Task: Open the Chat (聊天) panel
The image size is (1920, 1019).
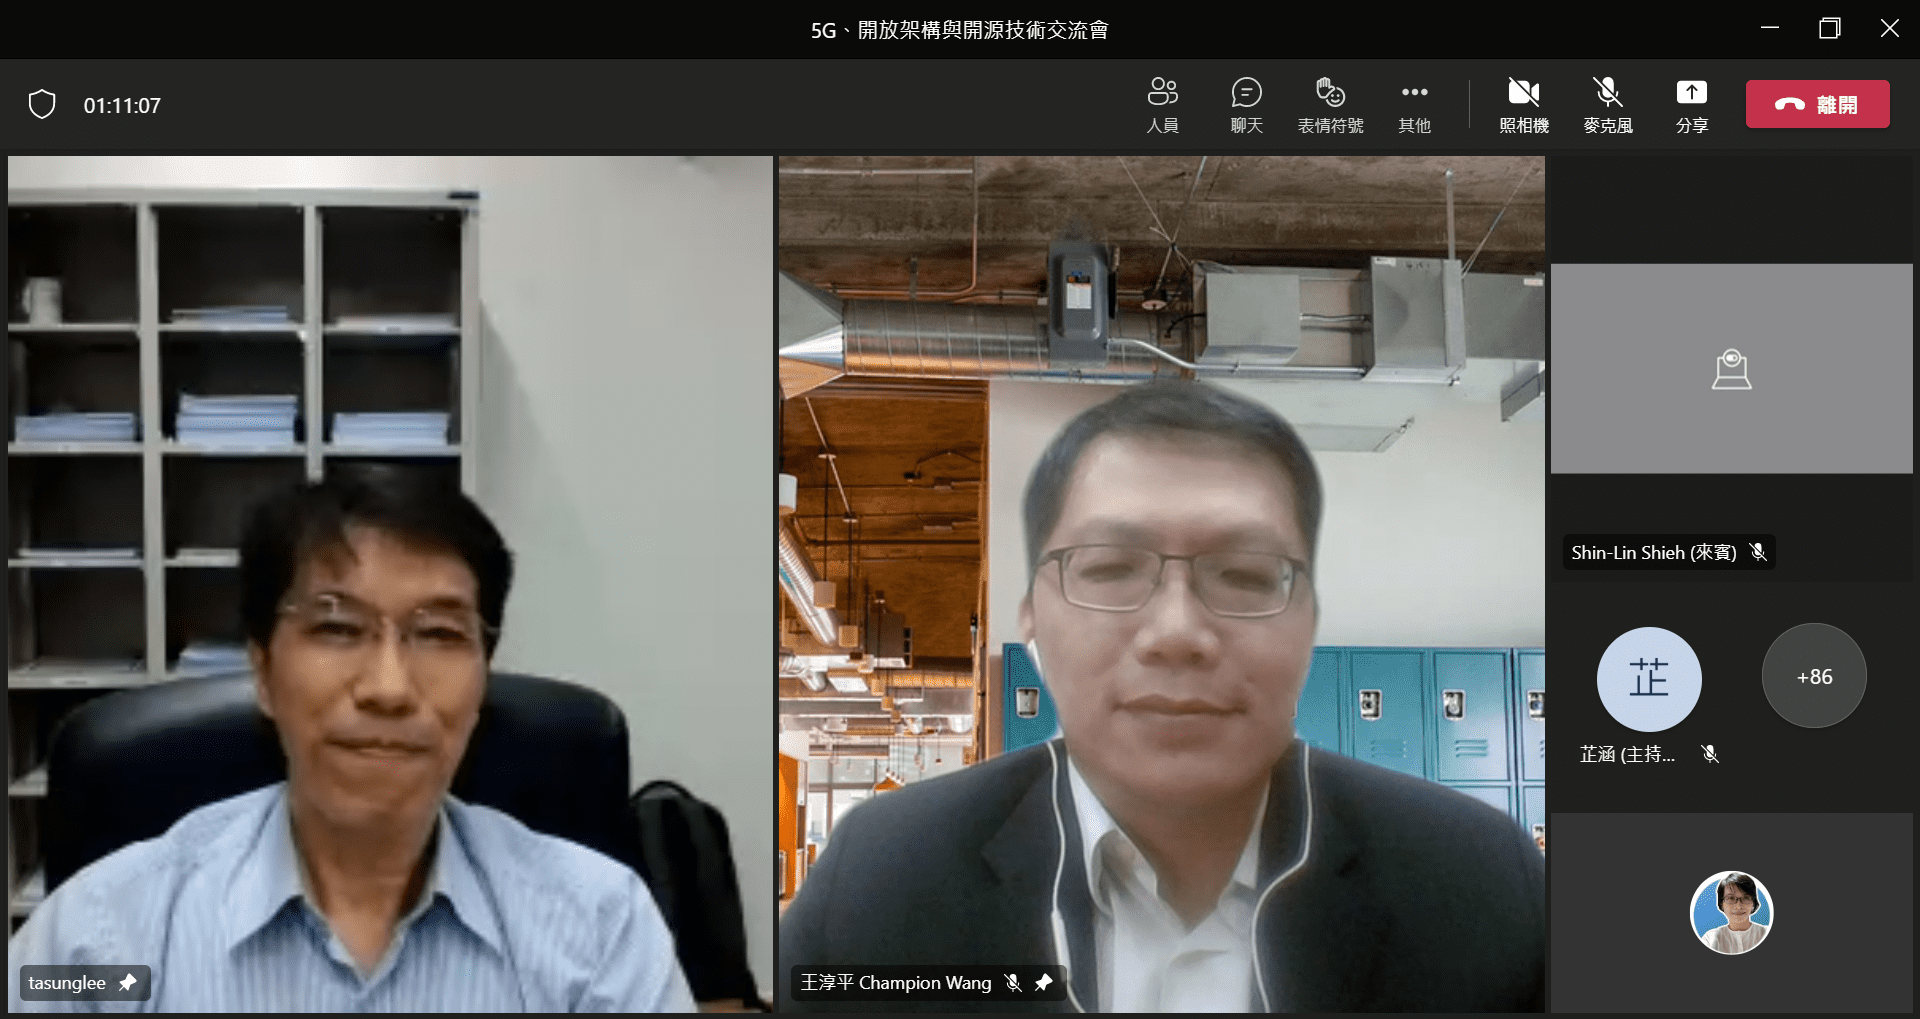Action: click(1246, 105)
